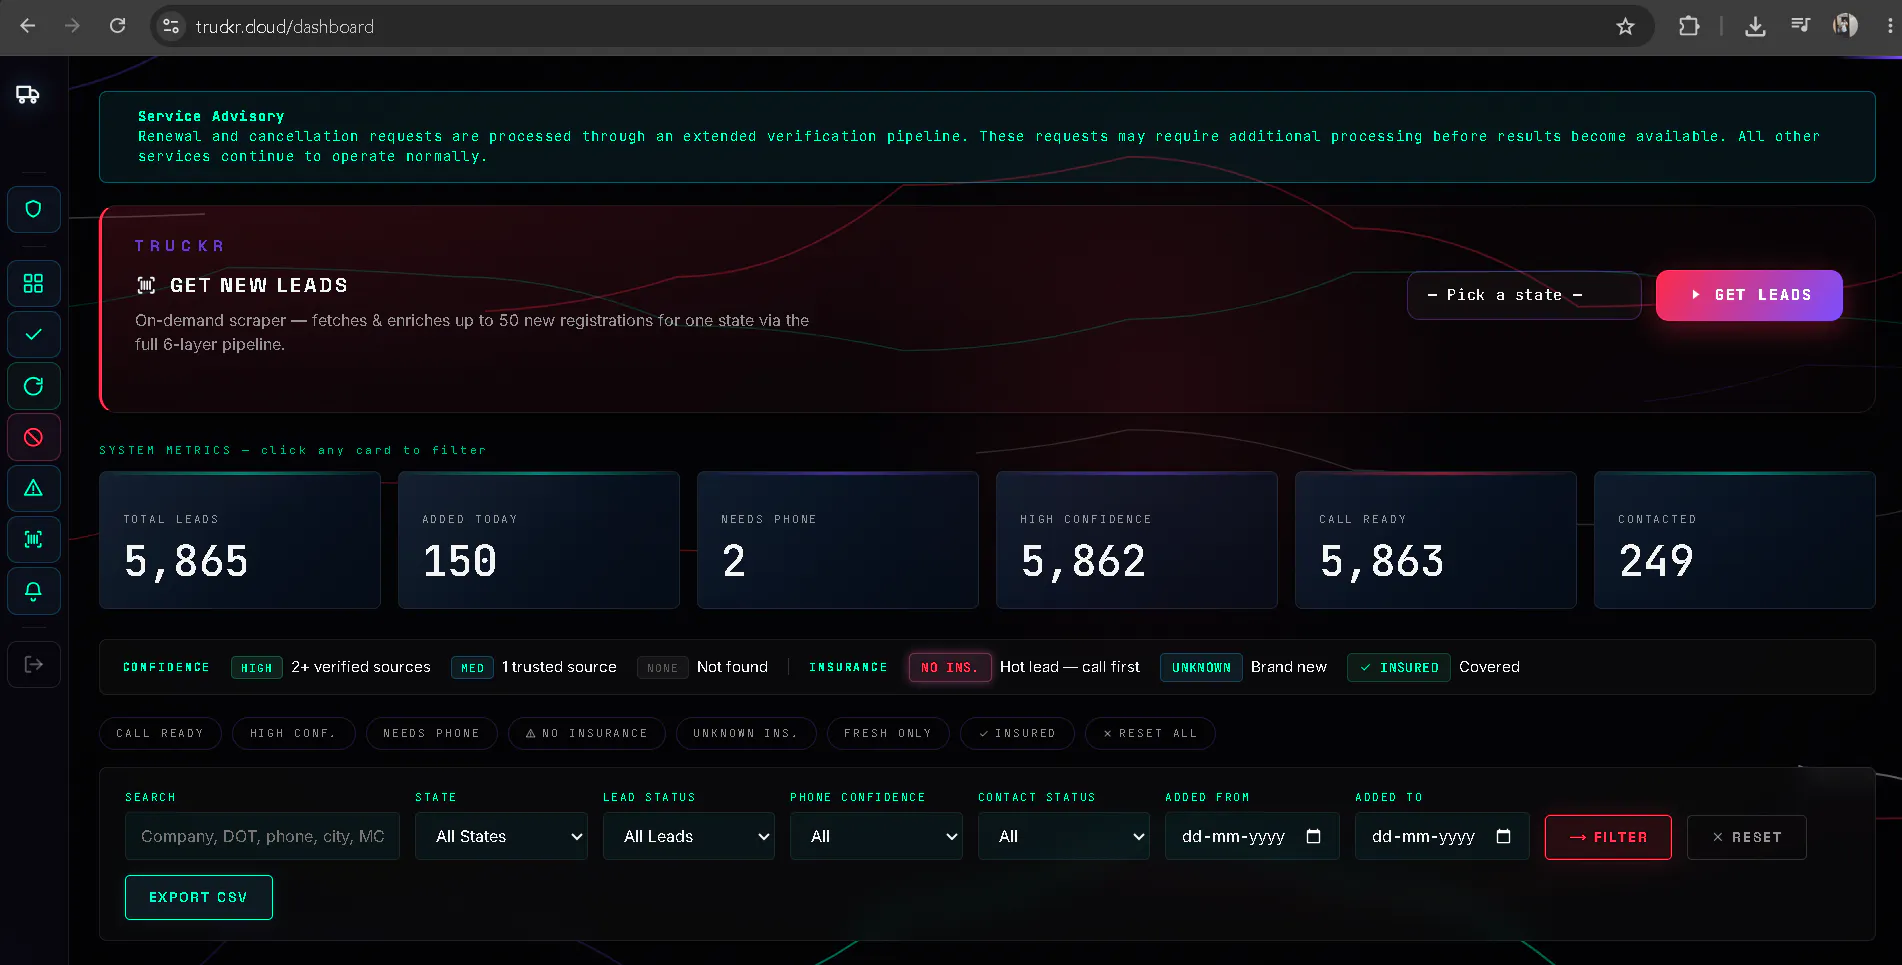Open the notifications bell in sidebar
Viewport: 1902px width, 965px height.
coord(33,591)
